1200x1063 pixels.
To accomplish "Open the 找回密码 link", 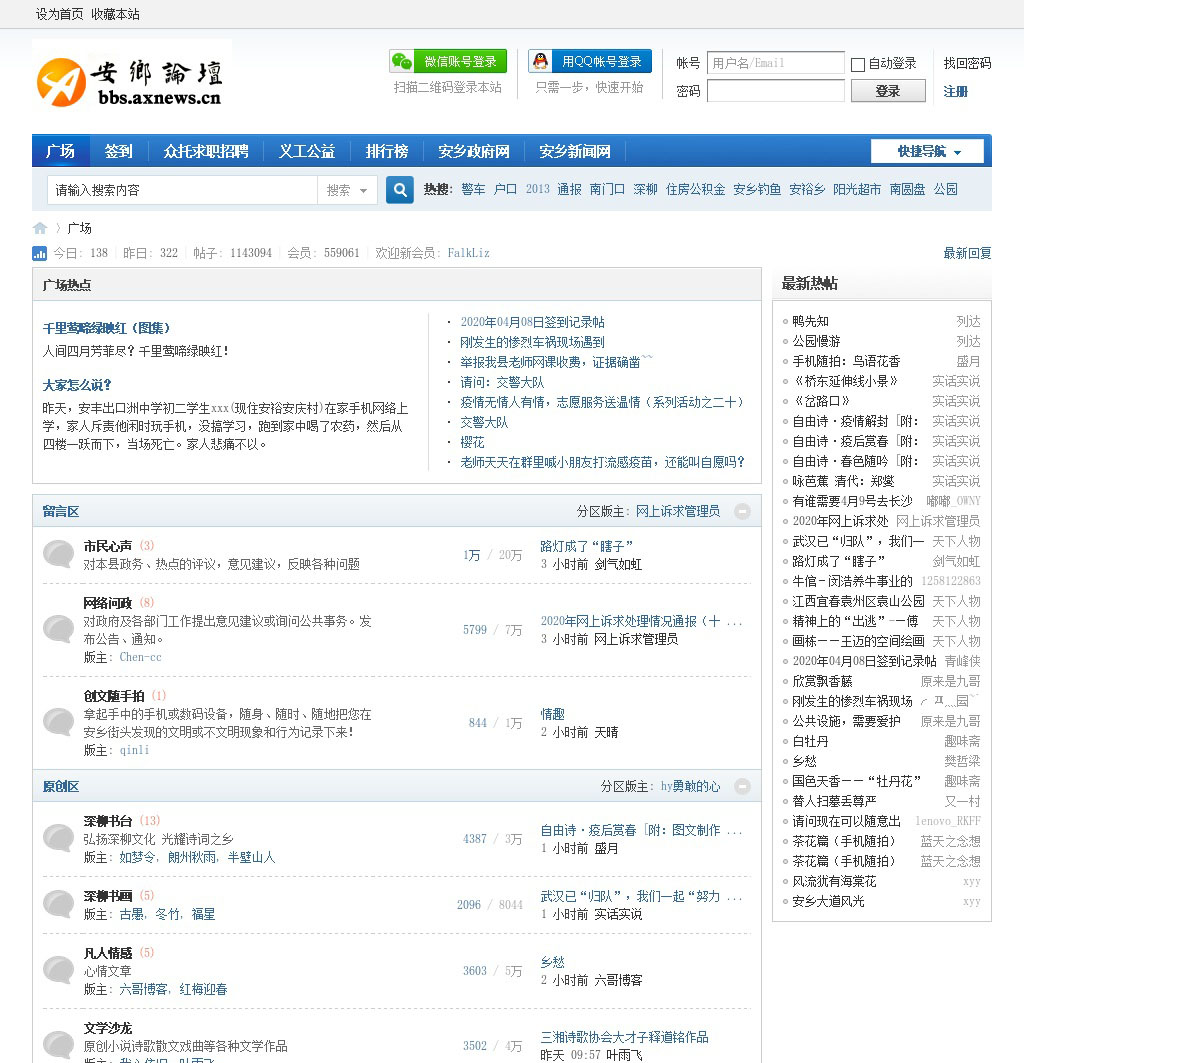I will click(x=967, y=63).
